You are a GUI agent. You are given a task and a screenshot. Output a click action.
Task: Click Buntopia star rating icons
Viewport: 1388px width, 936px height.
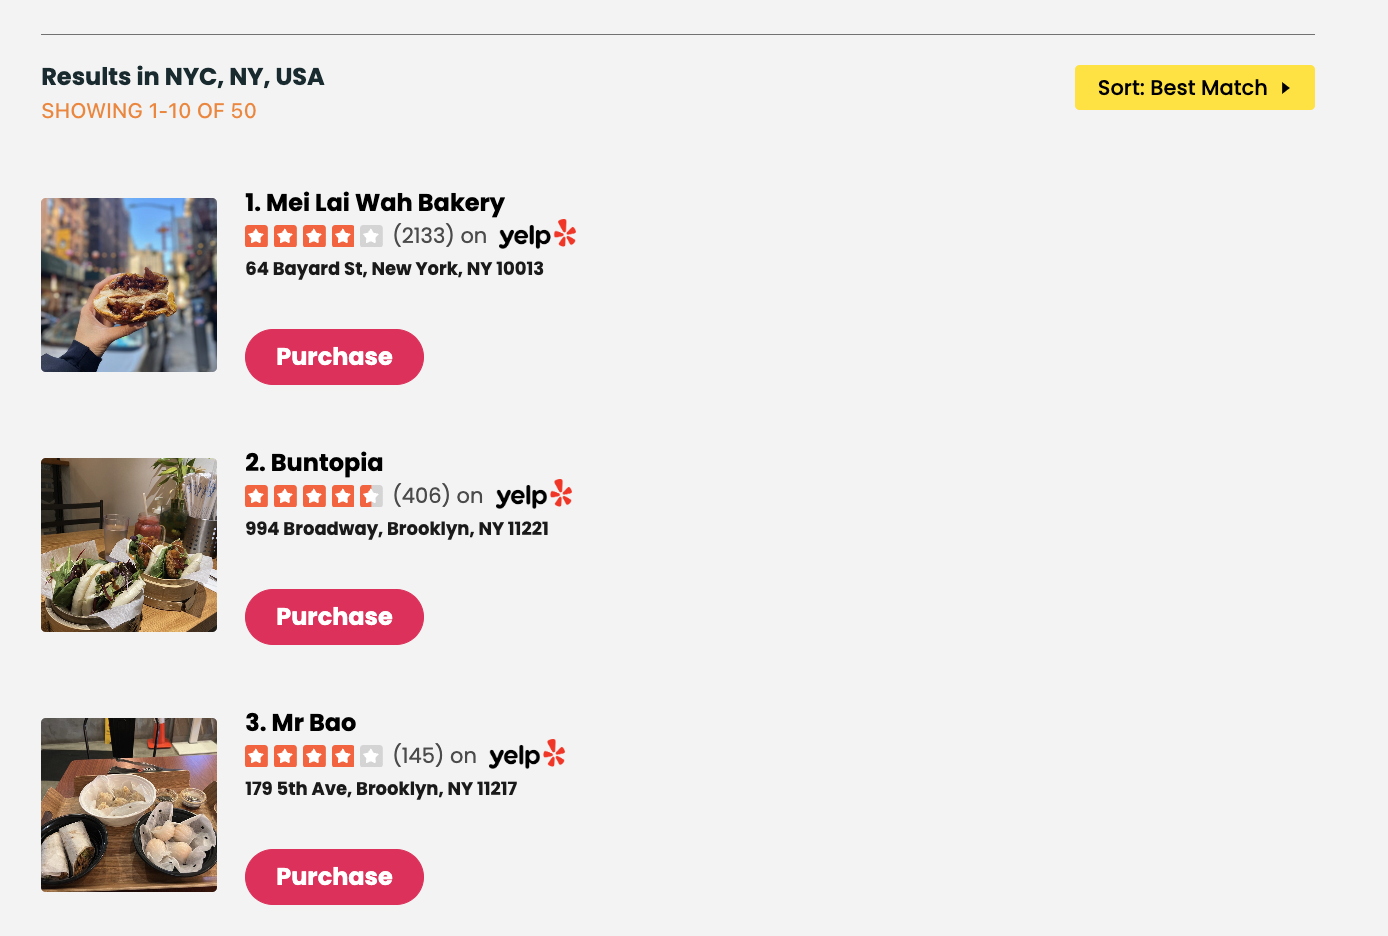314,496
